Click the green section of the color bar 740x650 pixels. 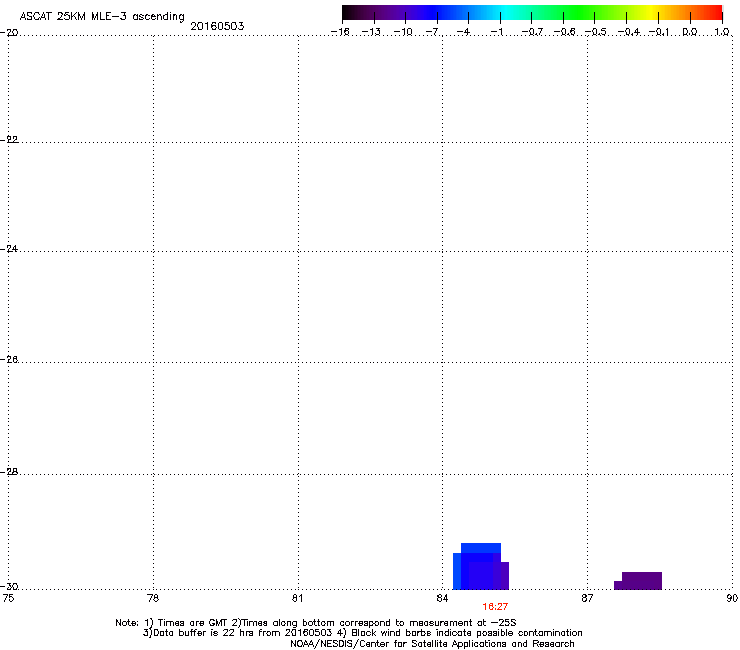pyautogui.click(x=578, y=13)
